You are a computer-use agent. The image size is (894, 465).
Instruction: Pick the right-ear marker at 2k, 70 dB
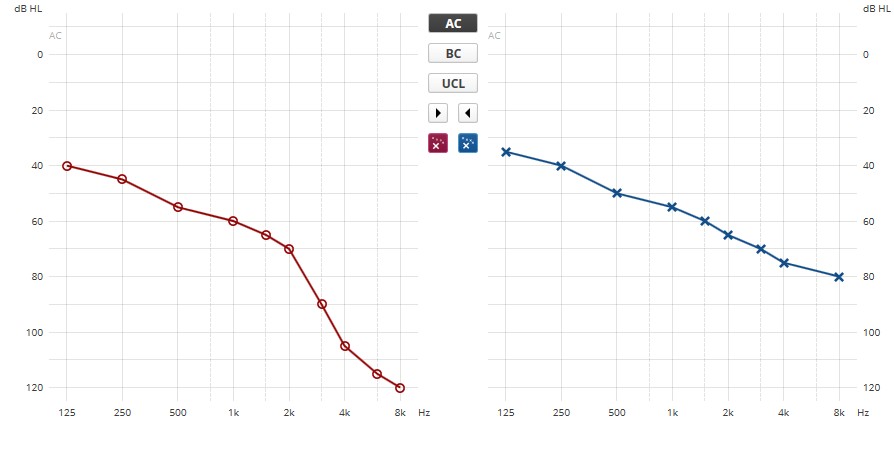pyautogui.click(x=289, y=249)
